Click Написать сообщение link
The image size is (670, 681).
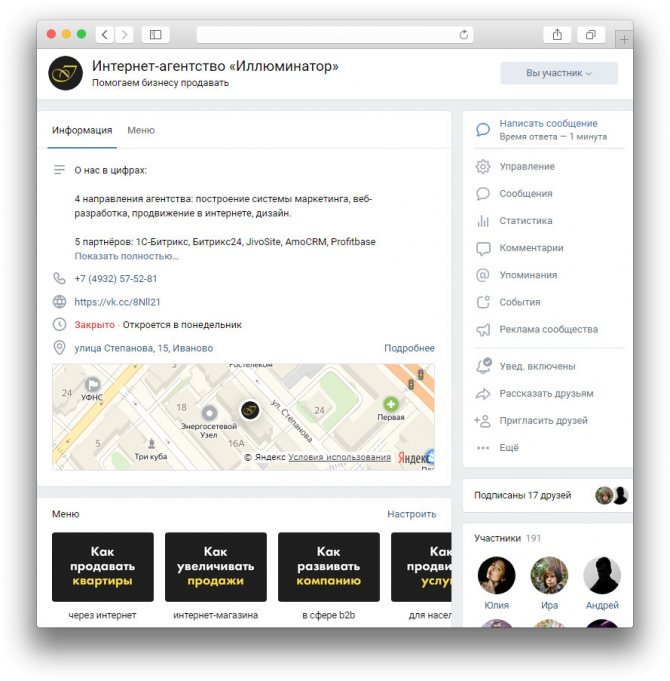(548, 123)
